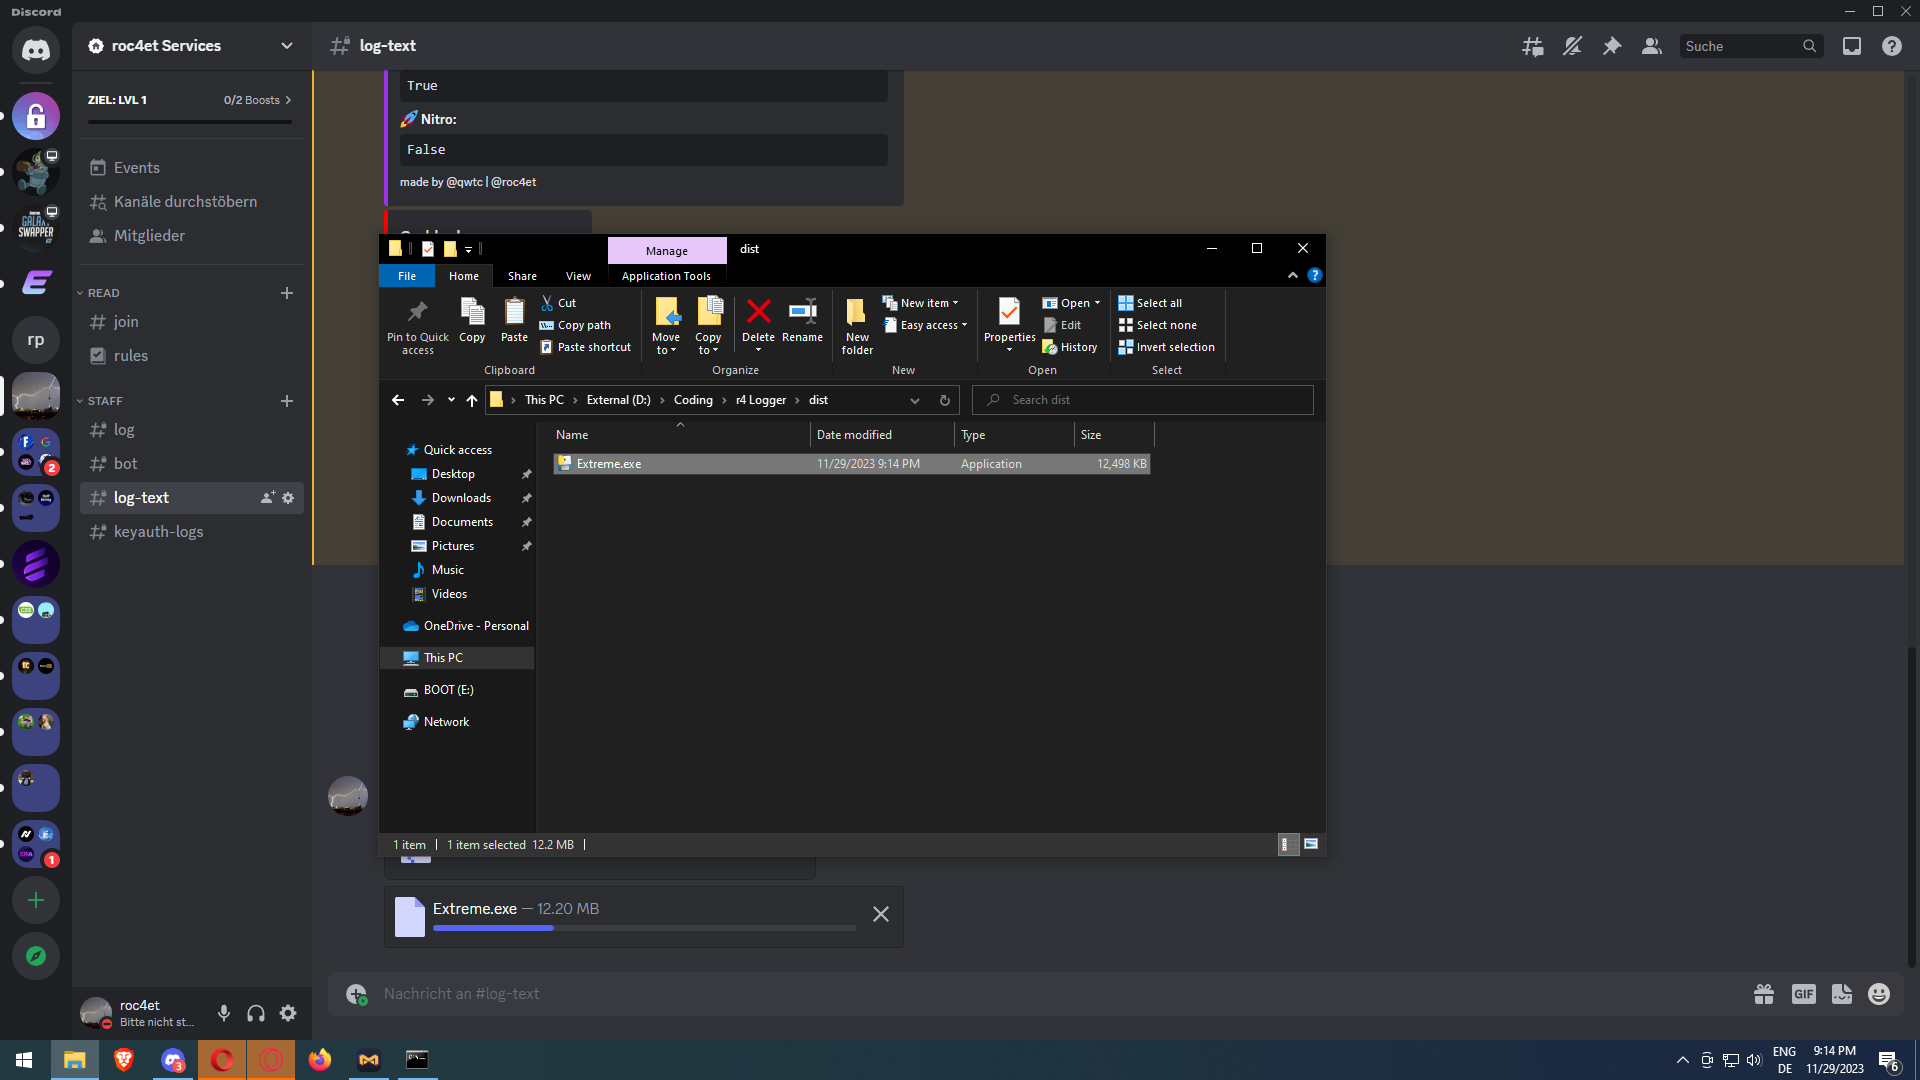Open Discord threads icon

click(x=1532, y=46)
